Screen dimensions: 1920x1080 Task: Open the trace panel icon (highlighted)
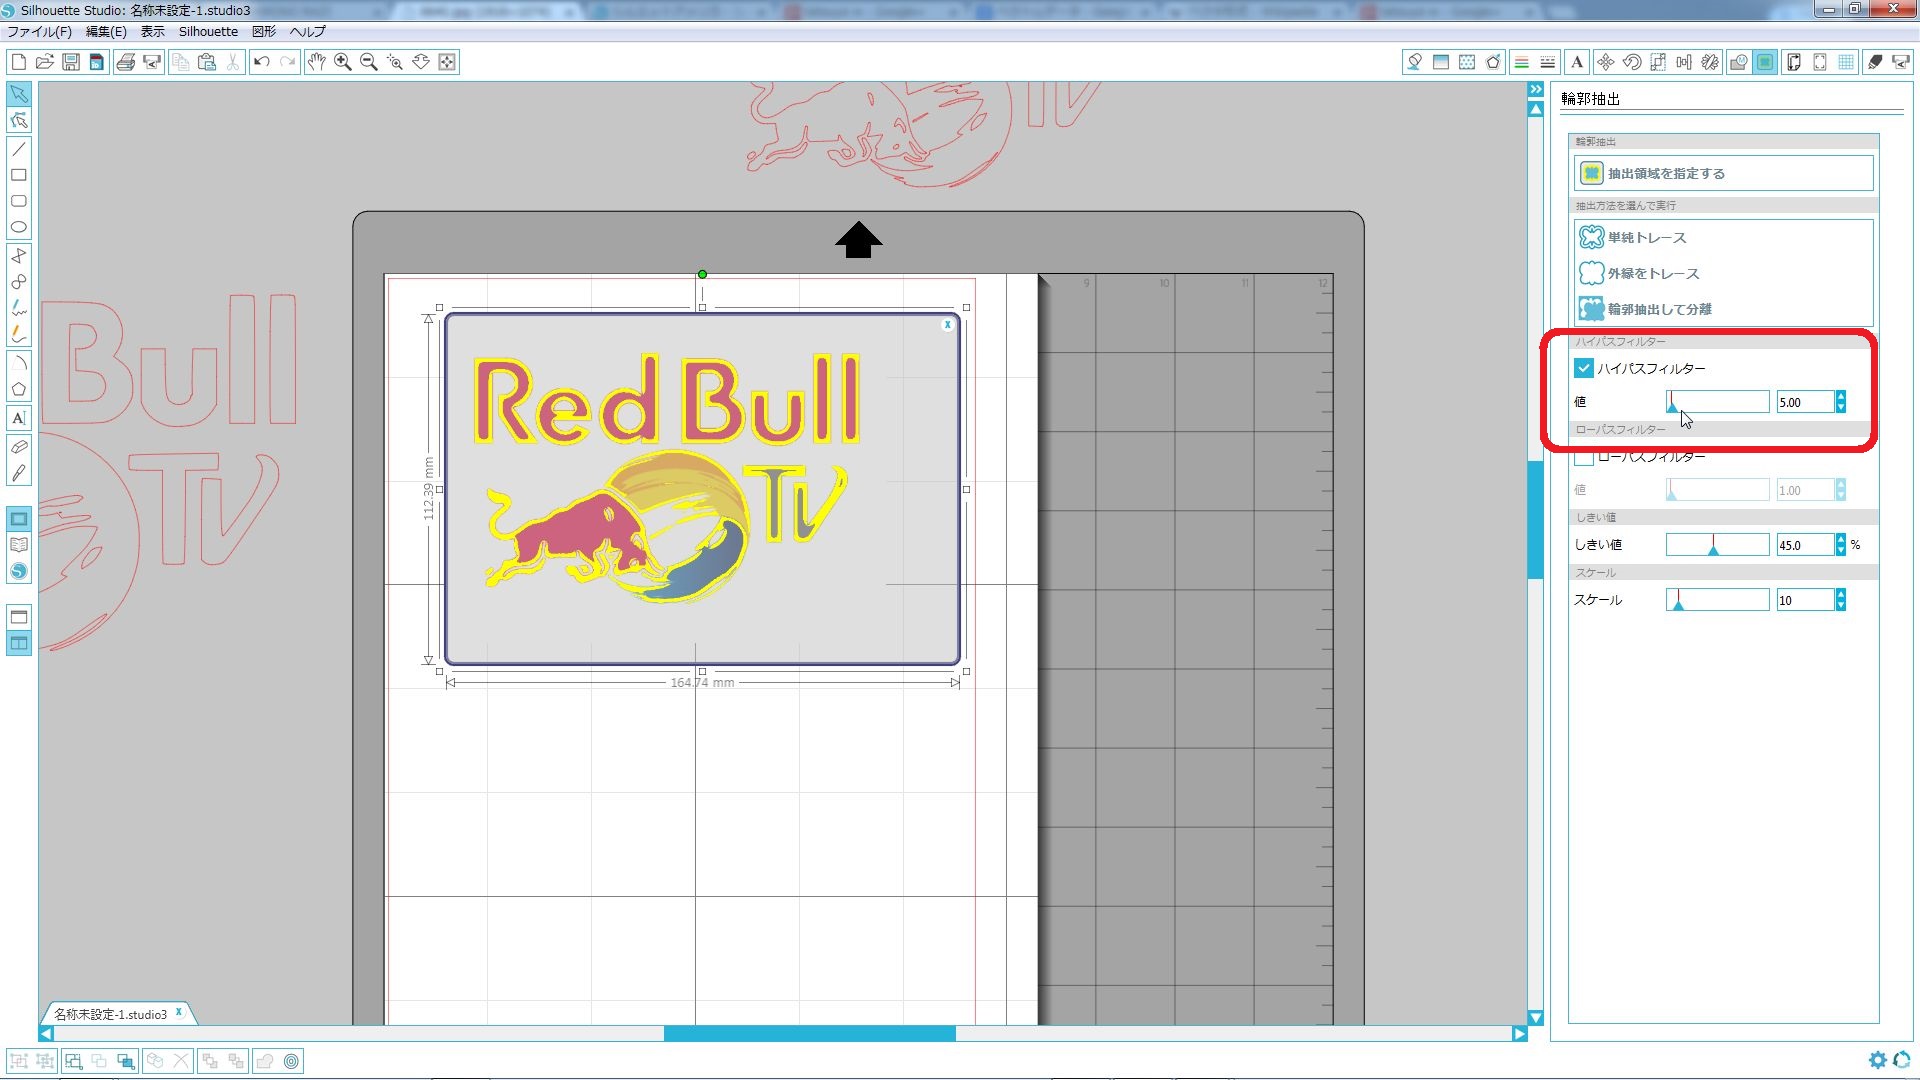[x=1766, y=62]
